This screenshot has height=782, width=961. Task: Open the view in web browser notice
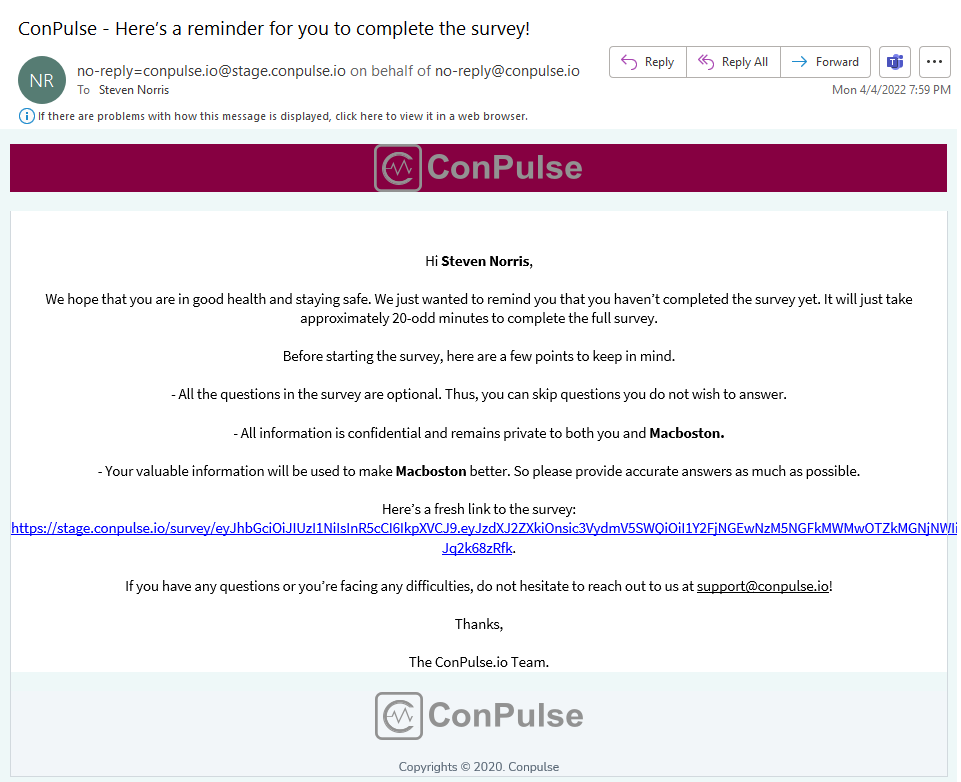[x=283, y=116]
